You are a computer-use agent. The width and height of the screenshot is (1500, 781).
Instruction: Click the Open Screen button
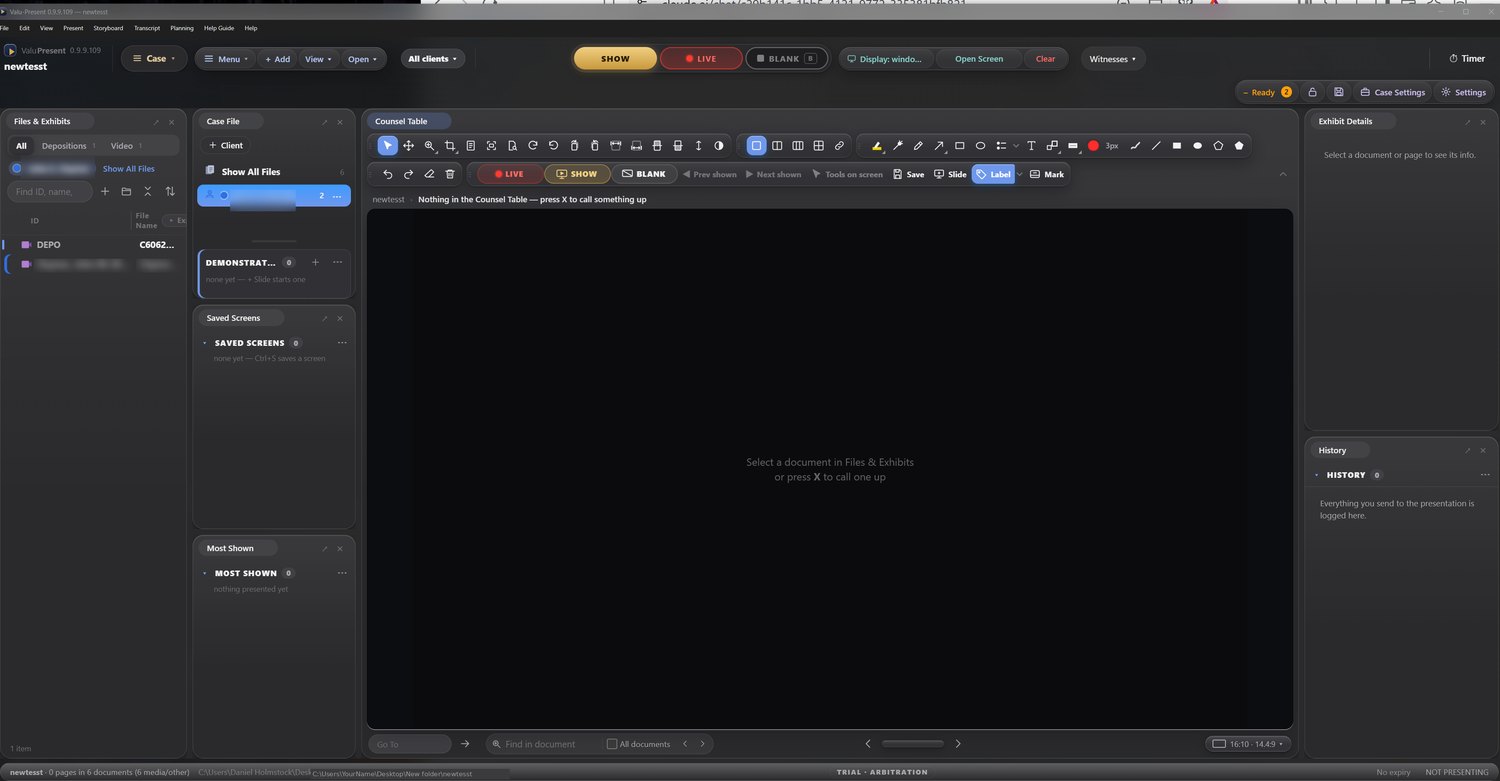coord(979,59)
